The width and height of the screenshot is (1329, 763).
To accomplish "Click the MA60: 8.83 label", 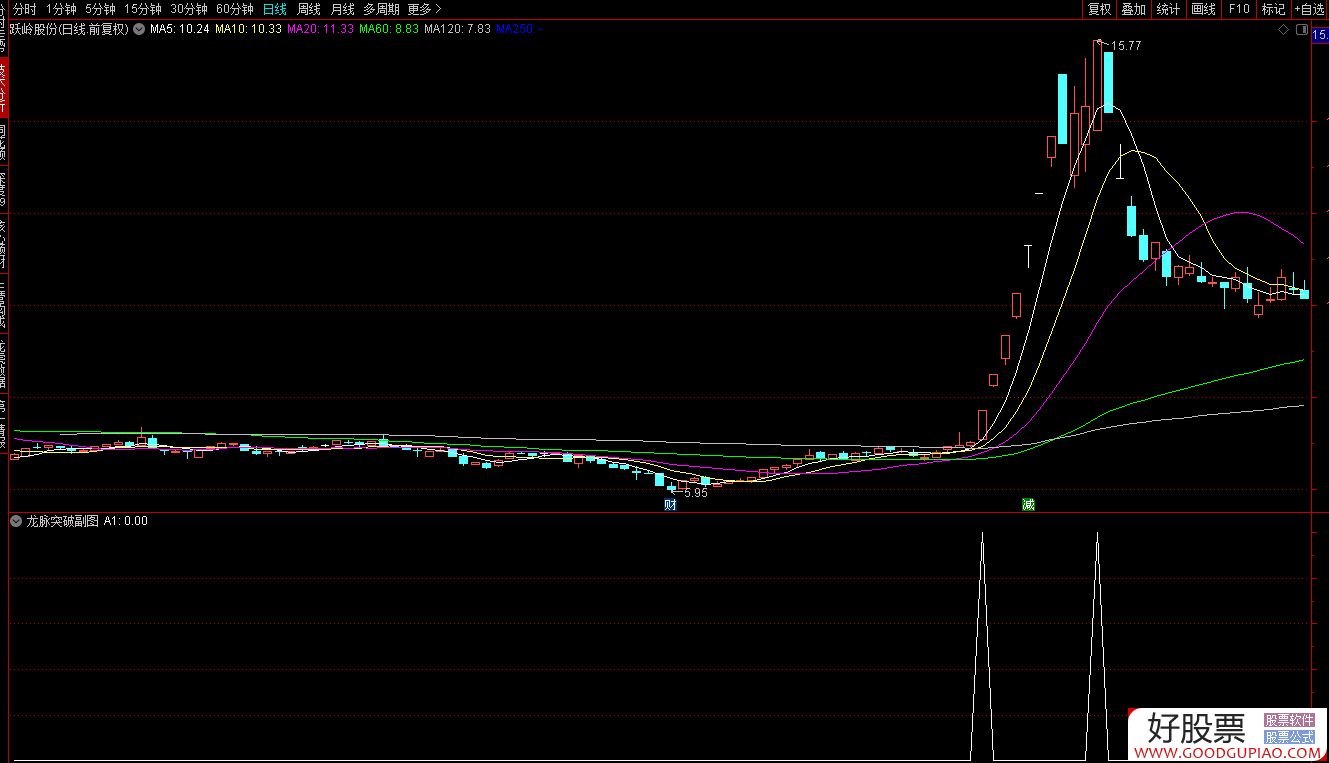I will click(x=389, y=29).
